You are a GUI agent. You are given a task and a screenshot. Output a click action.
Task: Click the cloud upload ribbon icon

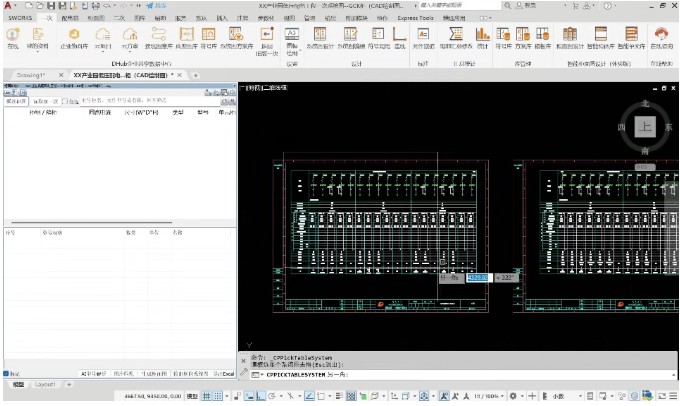[x=130, y=34]
